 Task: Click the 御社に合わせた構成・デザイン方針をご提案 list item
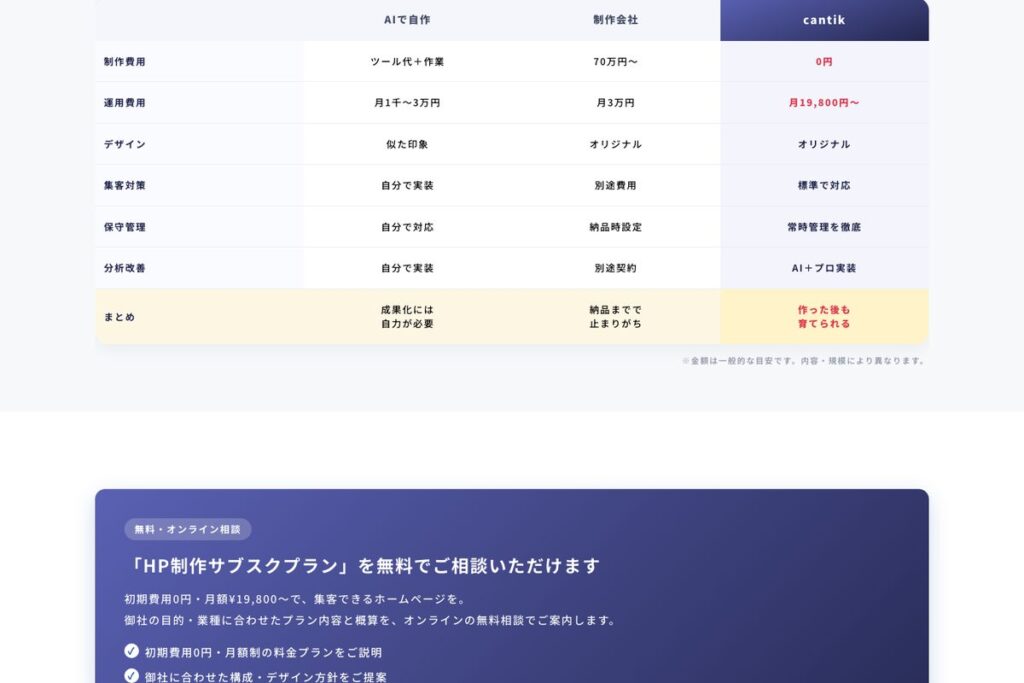255,676
